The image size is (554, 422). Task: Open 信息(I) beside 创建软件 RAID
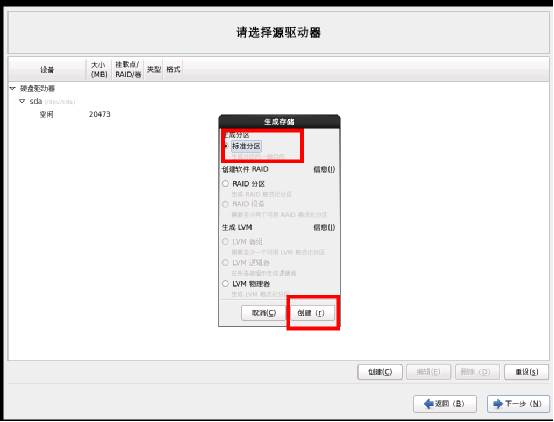pyautogui.click(x=324, y=170)
